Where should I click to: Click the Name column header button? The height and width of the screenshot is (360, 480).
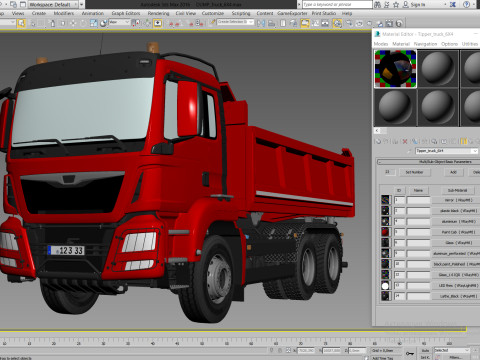coord(418,190)
